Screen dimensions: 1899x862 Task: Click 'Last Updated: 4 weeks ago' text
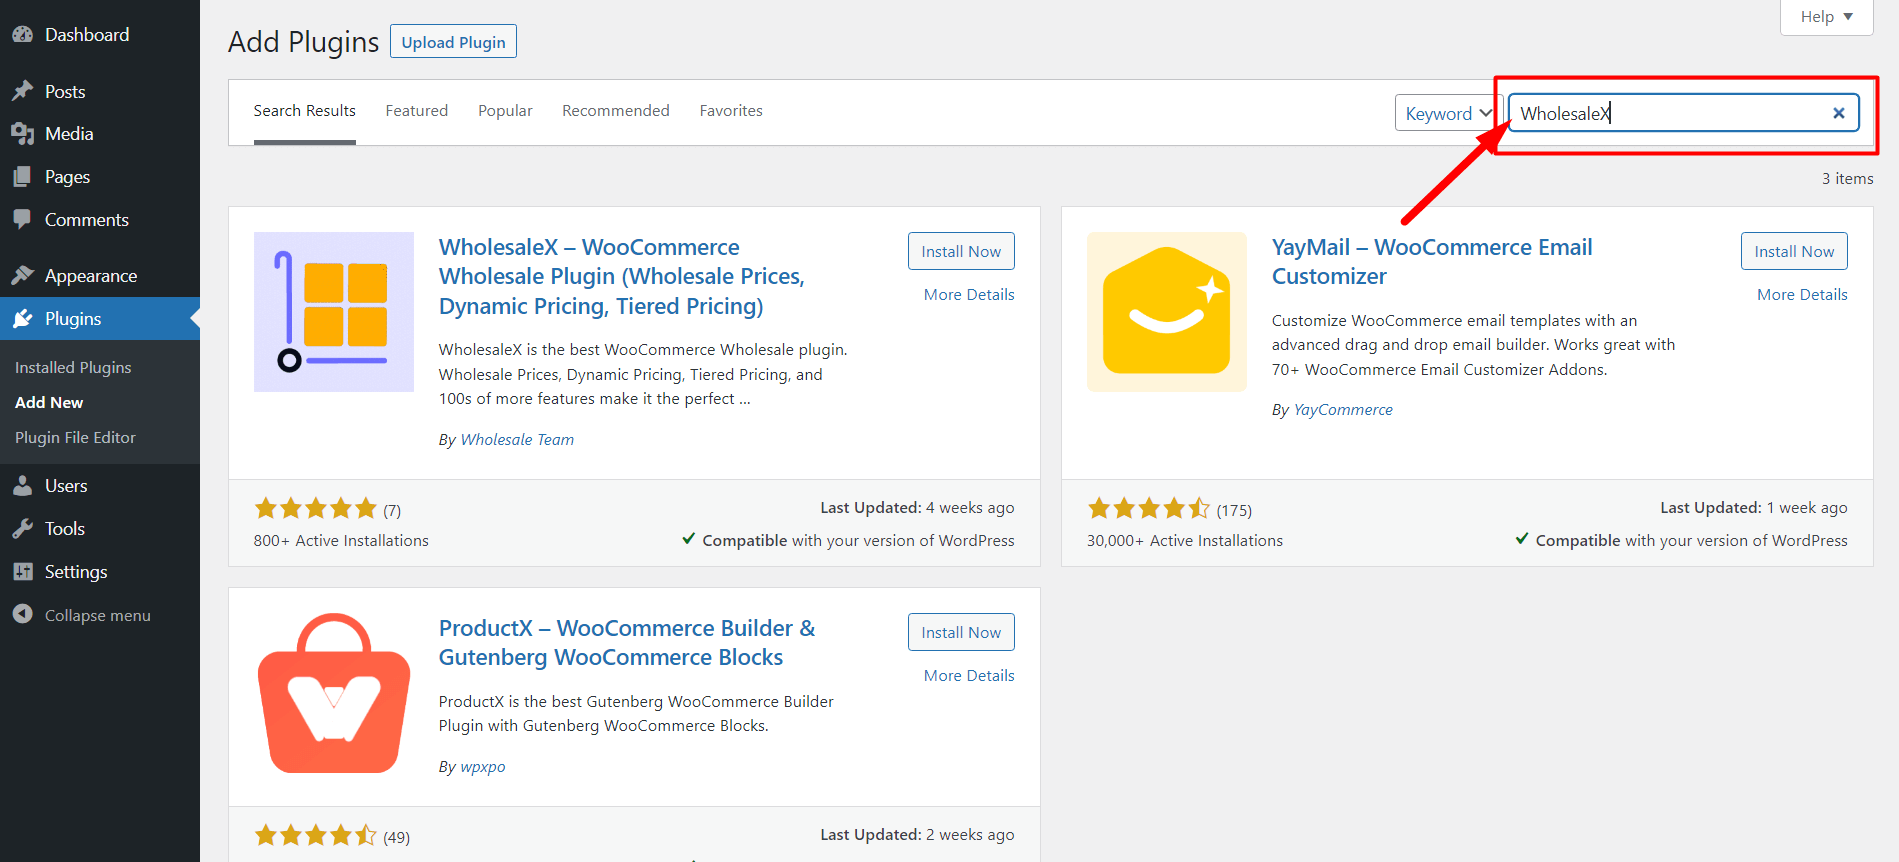click(x=917, y=507)
